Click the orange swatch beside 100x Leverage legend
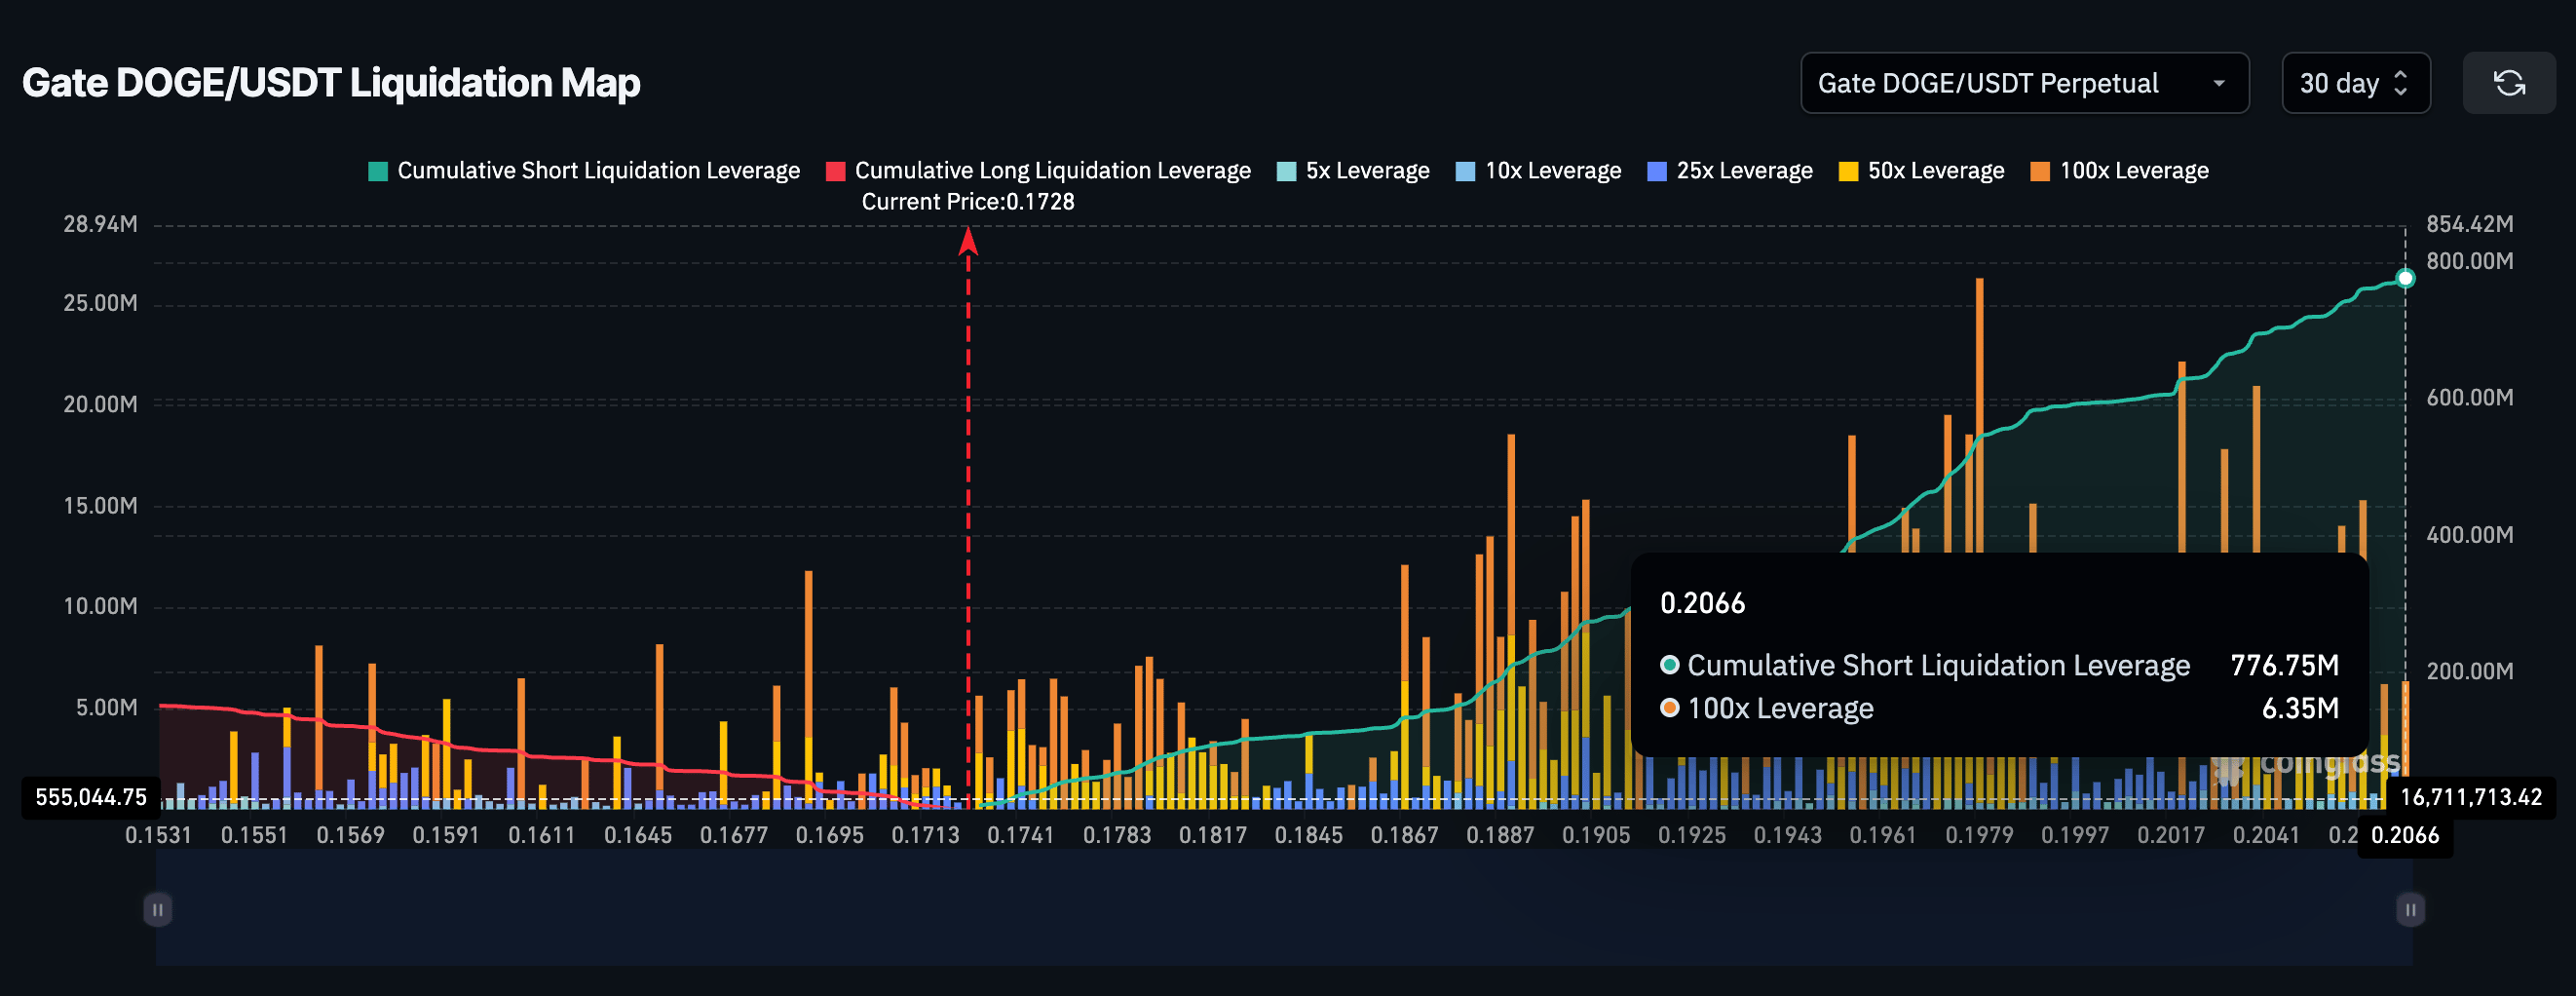The image size is (2576, 996). pos(2041,170)
